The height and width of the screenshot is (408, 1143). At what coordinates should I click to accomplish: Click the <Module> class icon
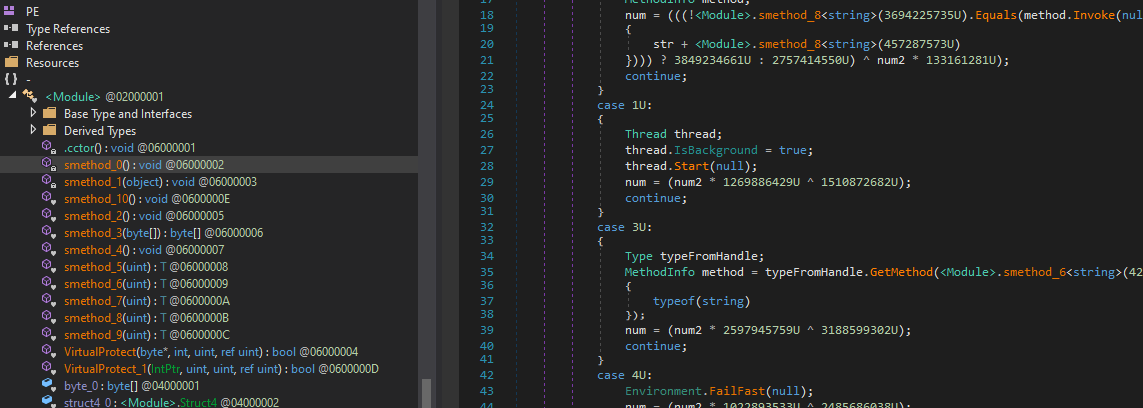[31, 97]
